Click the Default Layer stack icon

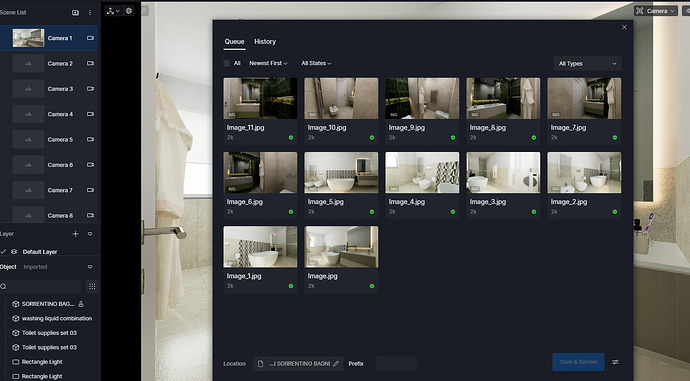(x=14, y=252)
